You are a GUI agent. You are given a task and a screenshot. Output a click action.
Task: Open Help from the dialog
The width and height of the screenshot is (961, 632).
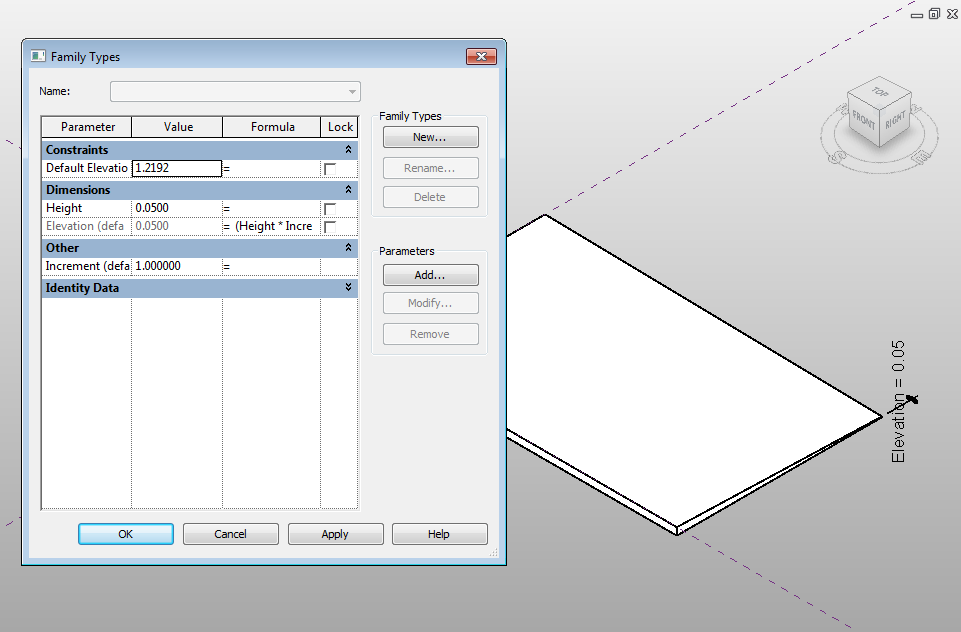439,534
